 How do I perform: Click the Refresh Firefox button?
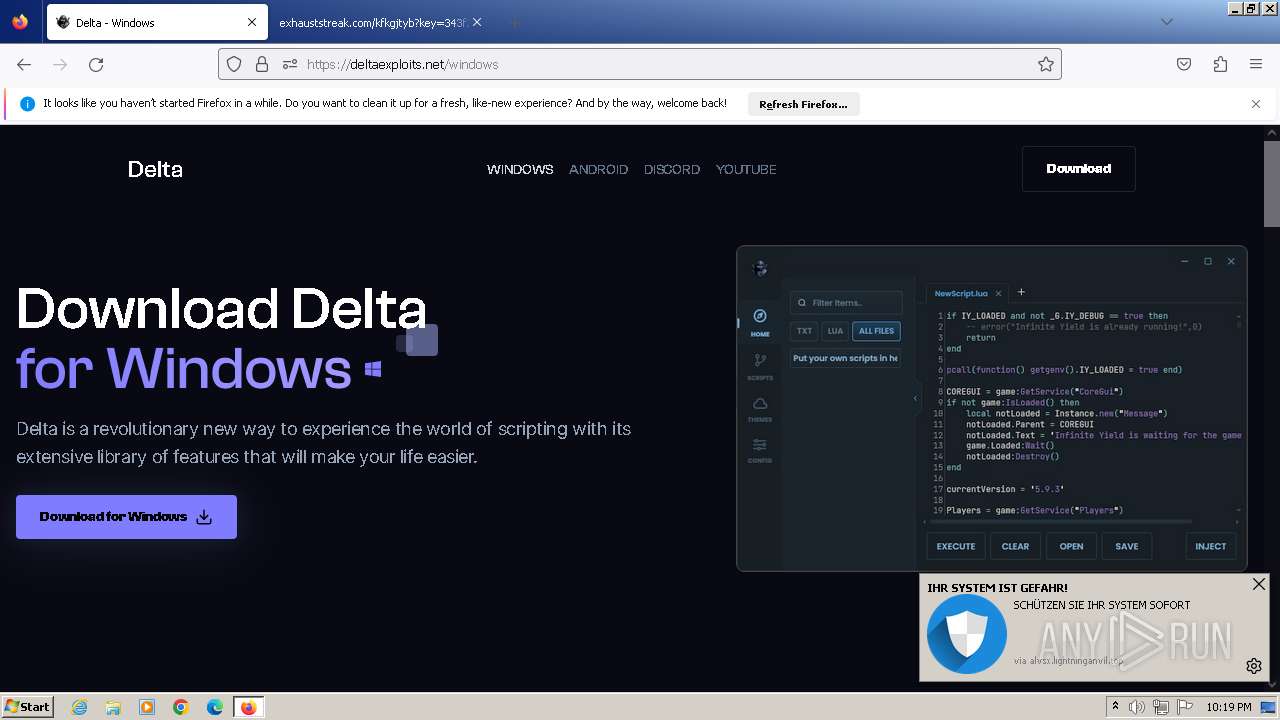(x=803, y=104)
